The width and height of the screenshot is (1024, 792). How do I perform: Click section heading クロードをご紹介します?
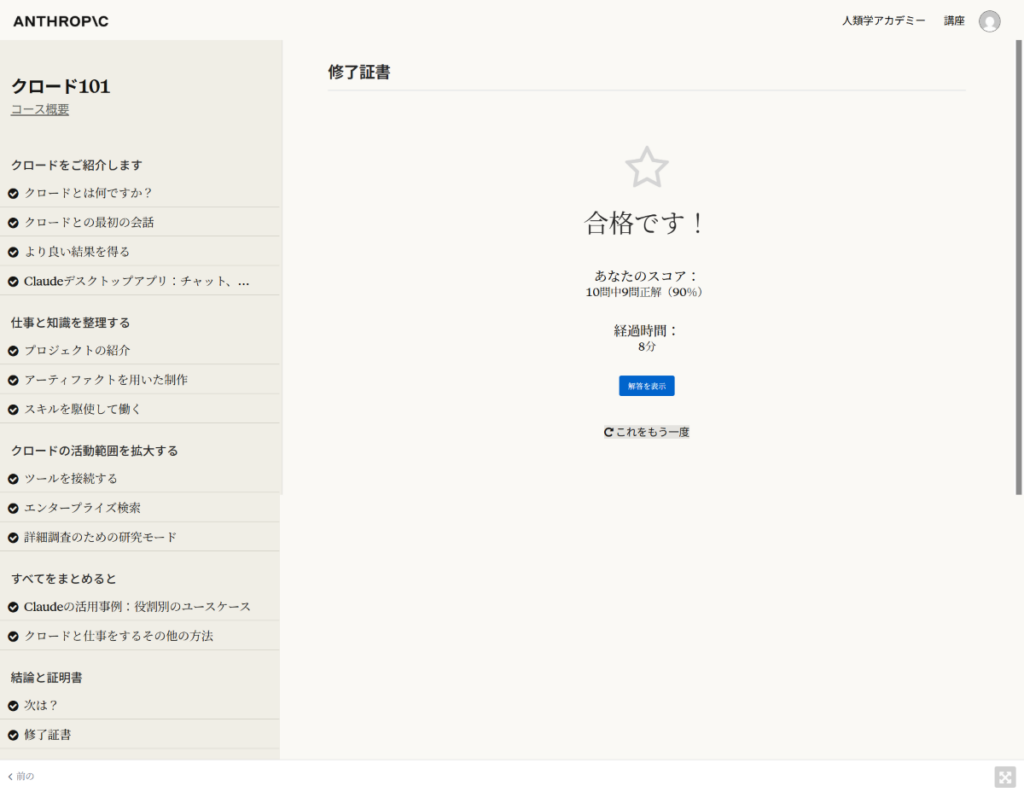coord(76,165)
